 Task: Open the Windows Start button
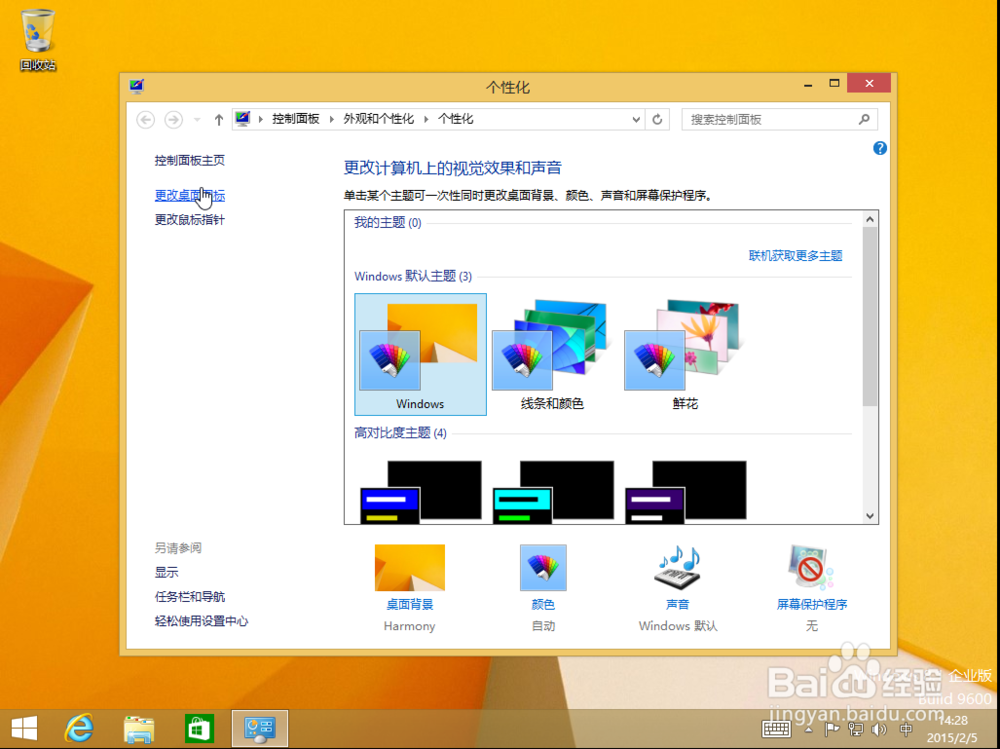(24, 729)
